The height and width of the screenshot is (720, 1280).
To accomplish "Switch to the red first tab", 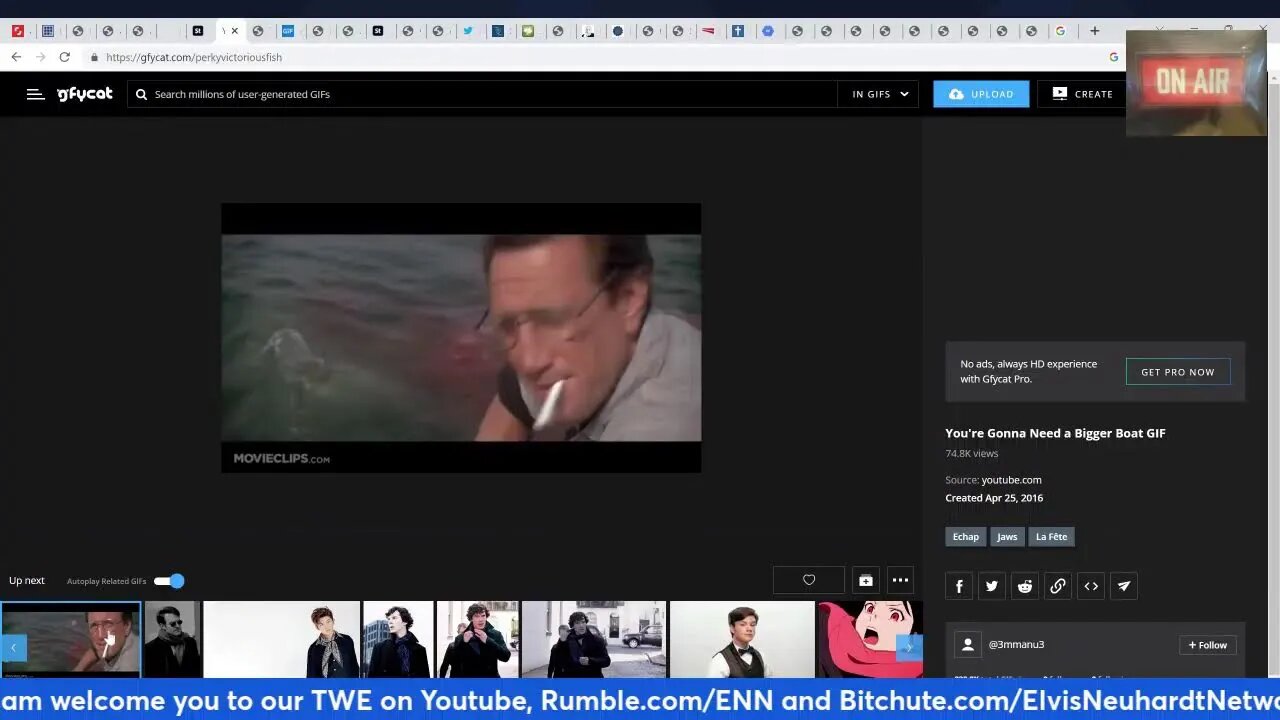I will (18, 31).
